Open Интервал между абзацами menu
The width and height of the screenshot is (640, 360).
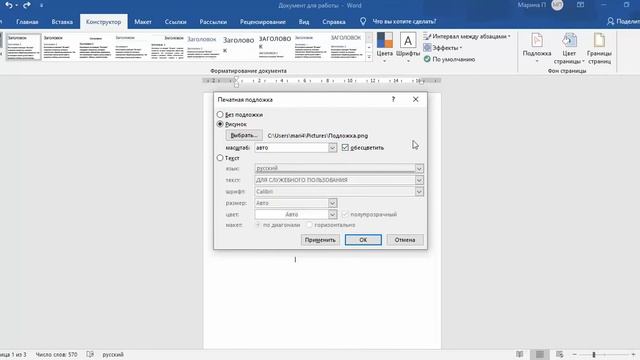point(467,36)
